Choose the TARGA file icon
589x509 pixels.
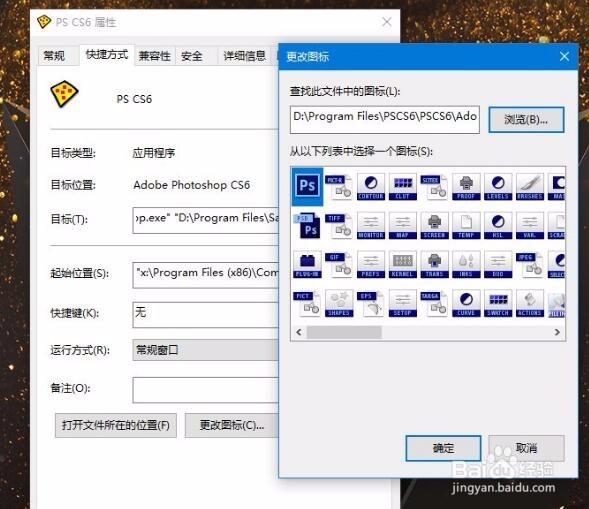[x=435, y=303]
